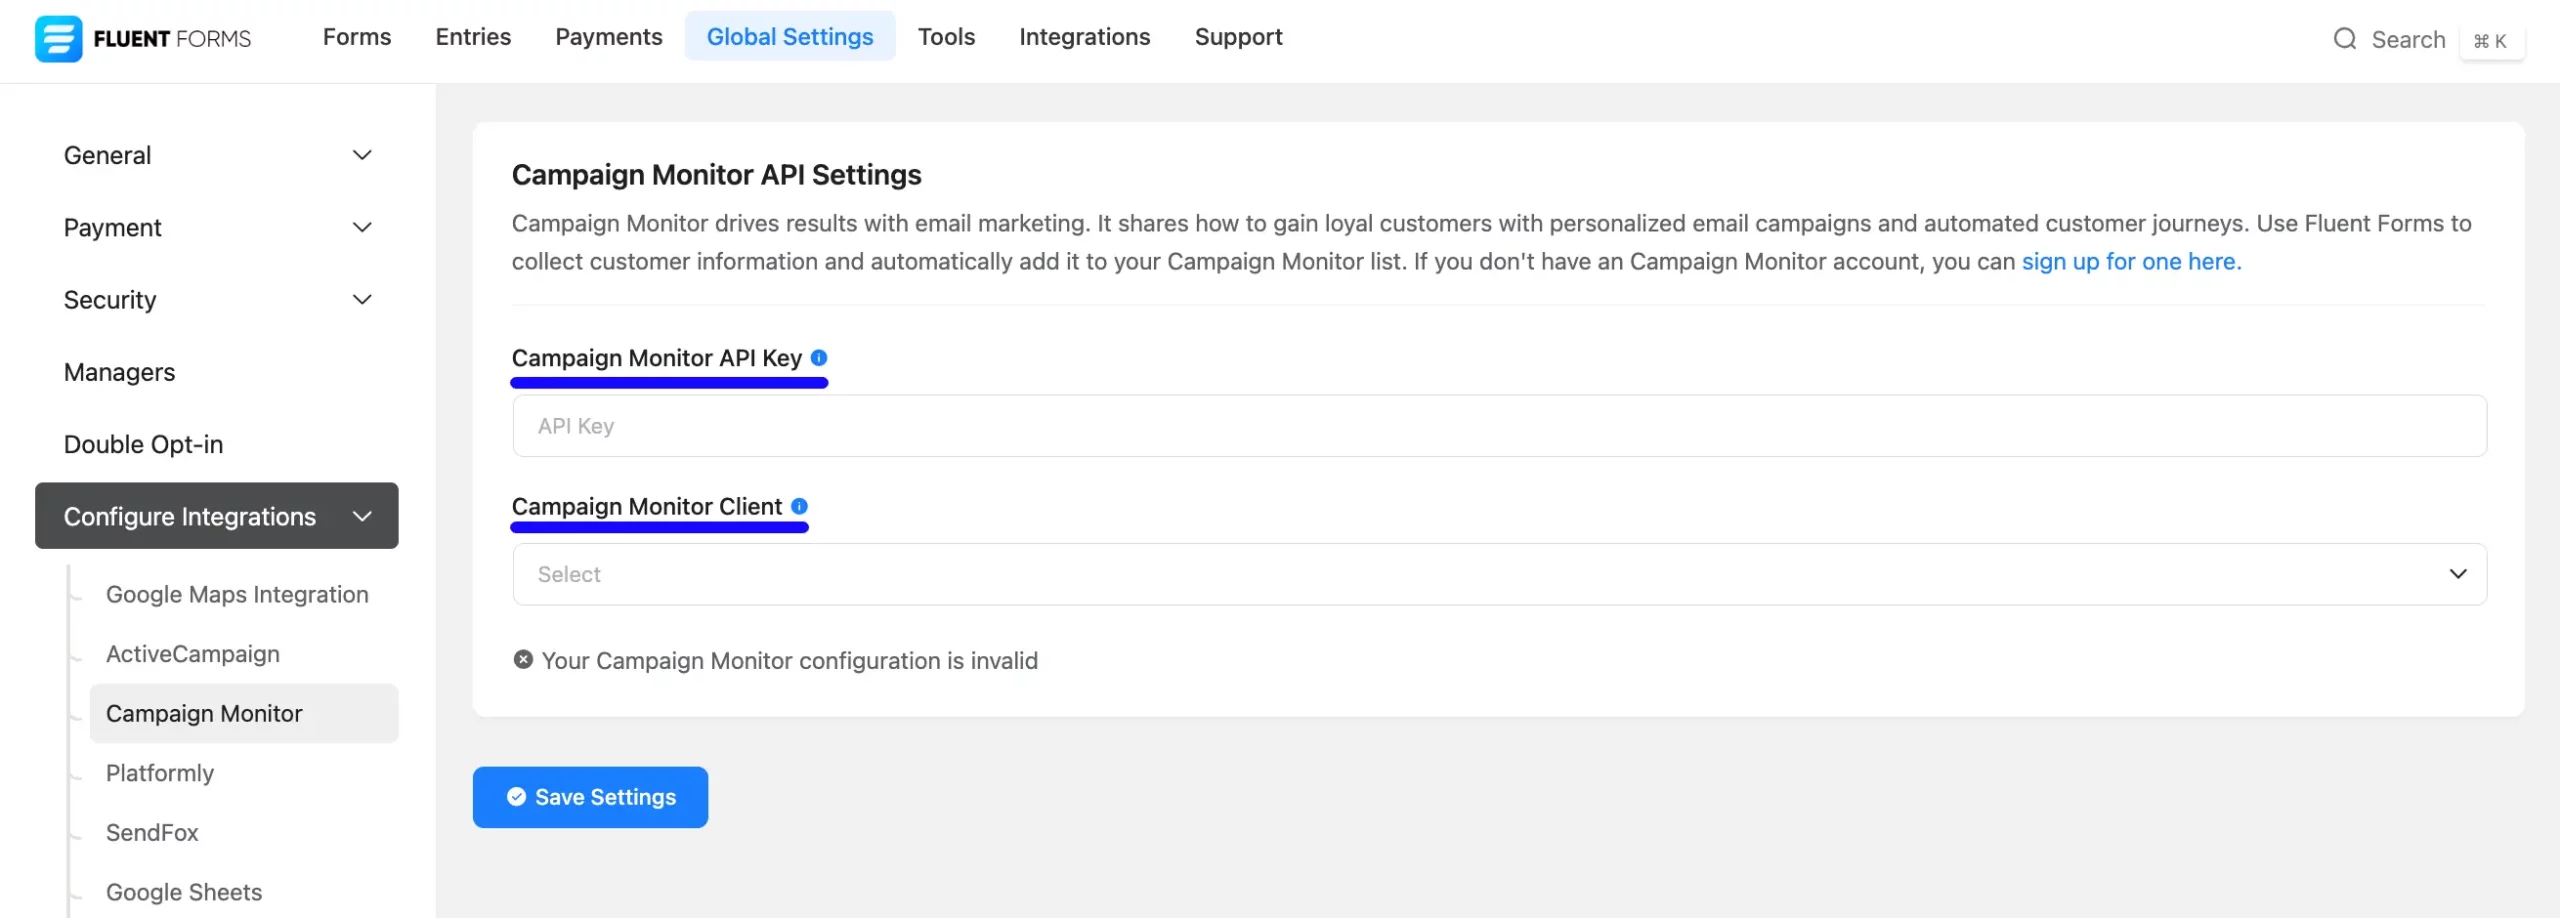Open the Integrations menu
The image size is (2560, 918).
pyautogui.click(x=1084, y=37)
